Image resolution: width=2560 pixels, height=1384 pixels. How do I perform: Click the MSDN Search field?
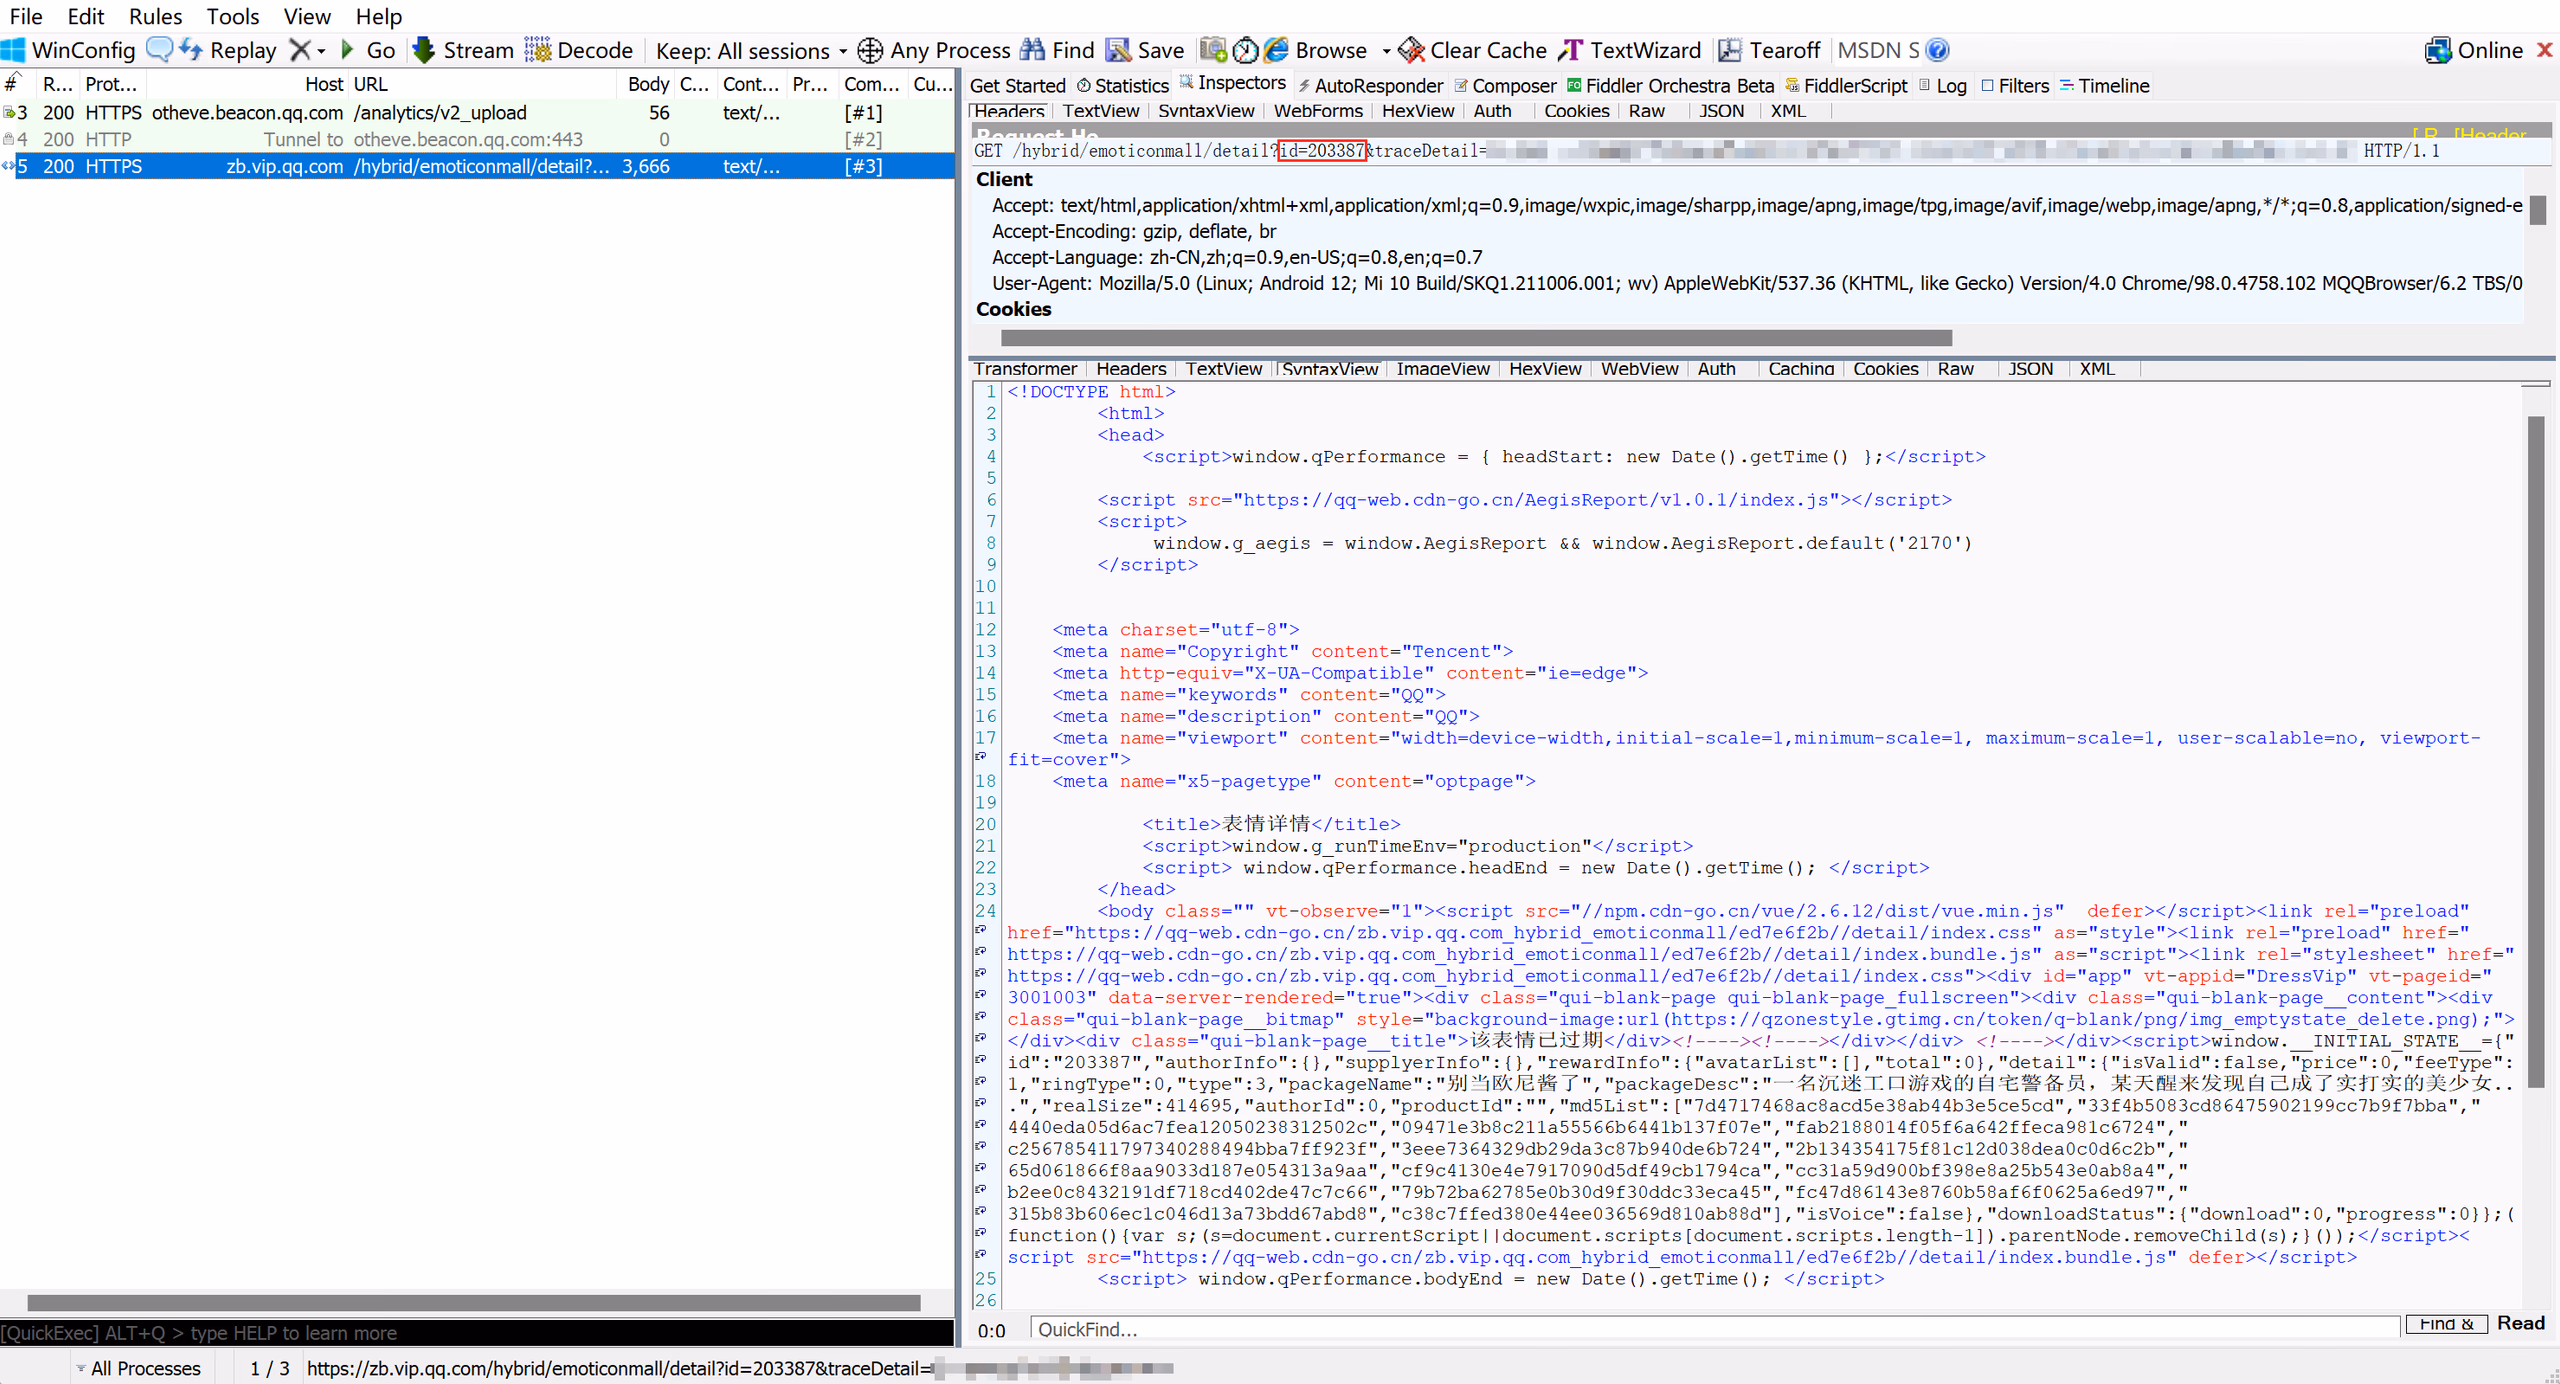coord(1878,50)
